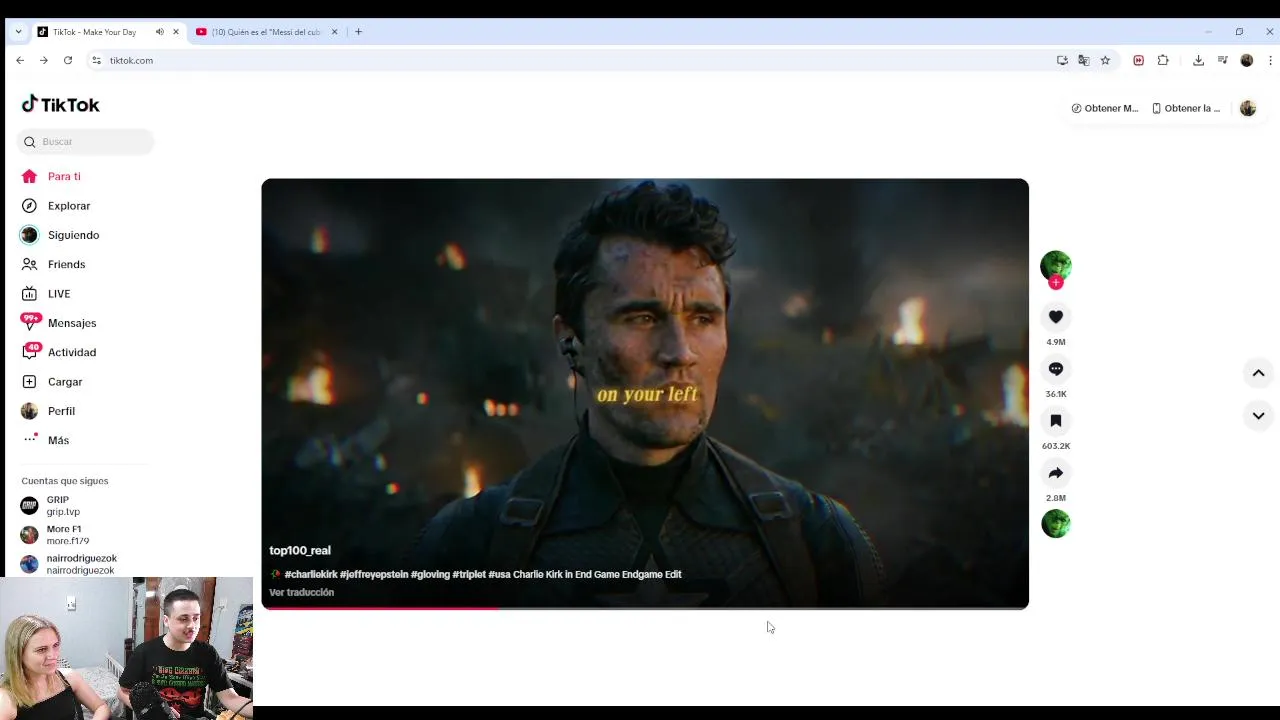
Task: Expand the Más menu
Action: (x=58, y=440)
